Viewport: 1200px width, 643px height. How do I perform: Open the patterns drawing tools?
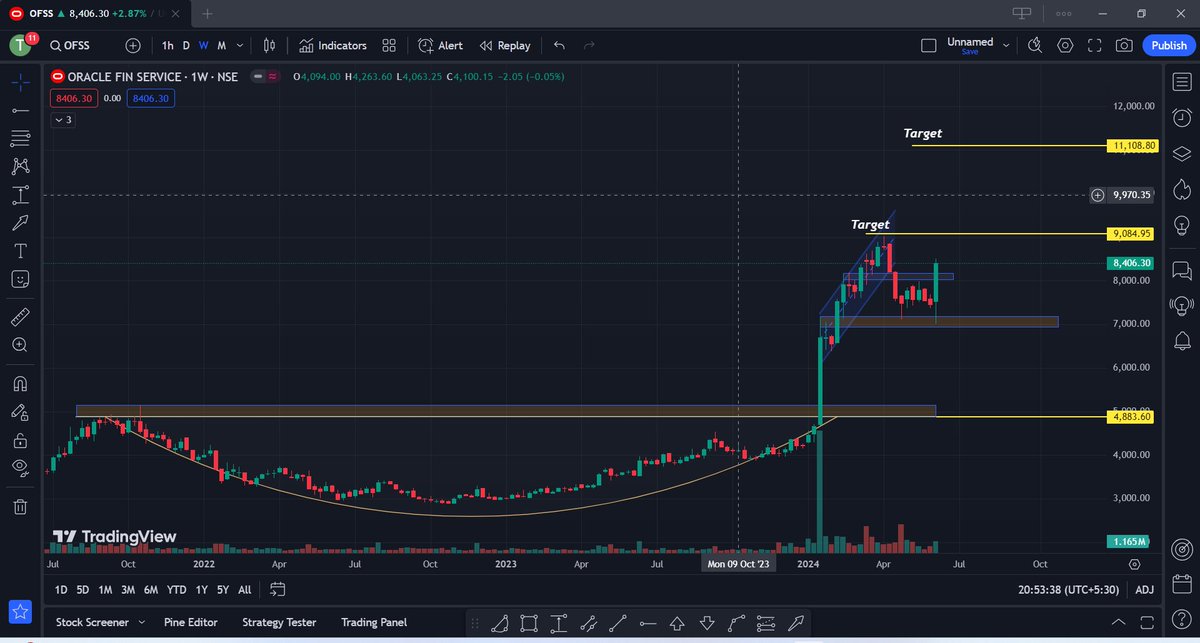point(20,166)
